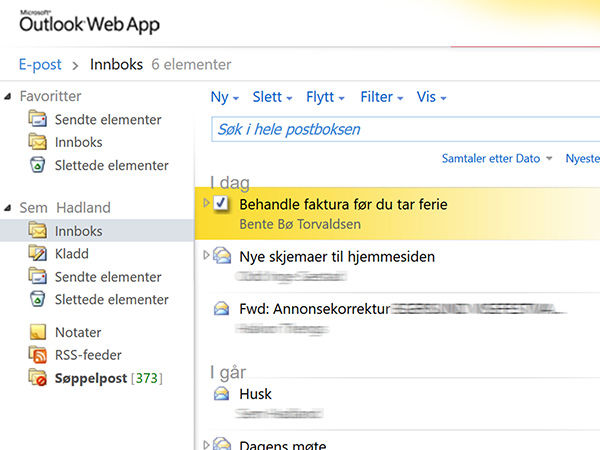Viewport: 600px width, 450px height.
Task: Click envelope icon of Nye skjemaer til hjemmesiden
Action: pos(222,256)
